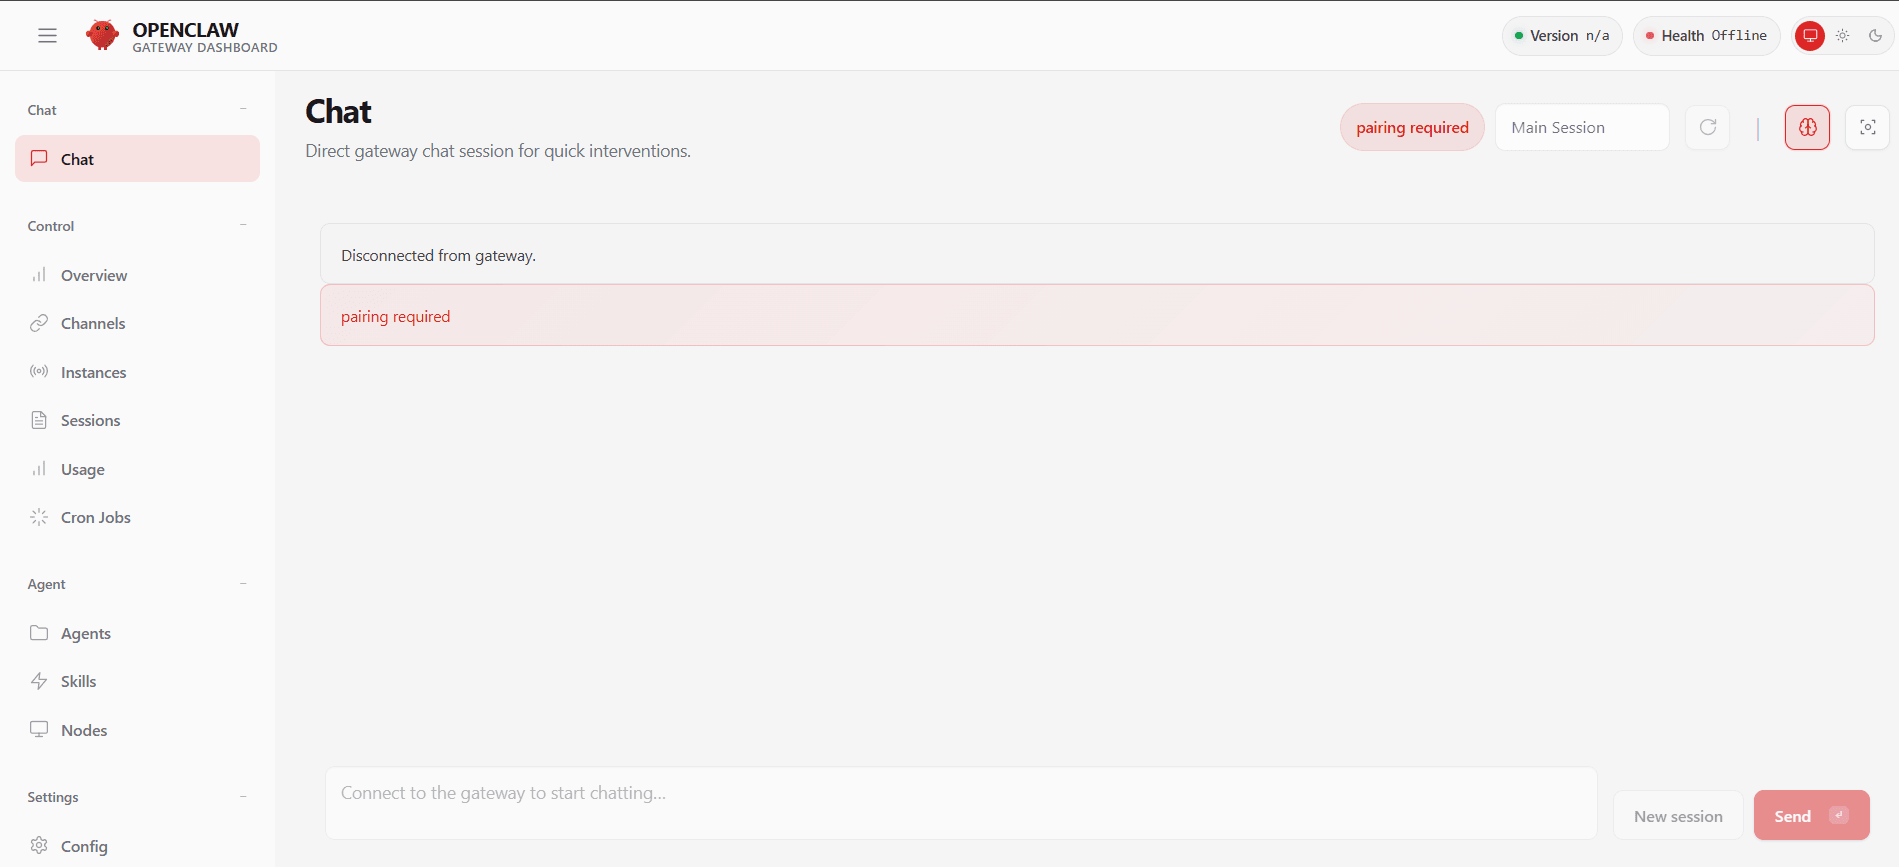Switch to dark theme with moon icon
The height and width of the screenshot is (867, 1899).
(1875, 36)
